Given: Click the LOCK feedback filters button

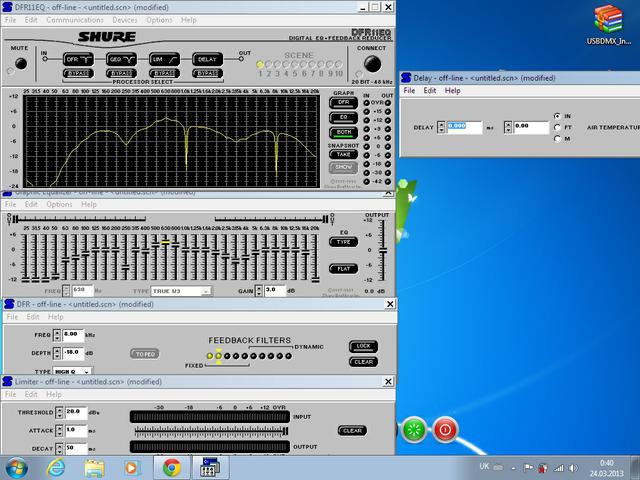Looking at the screenshot, I should coord(363,346).
